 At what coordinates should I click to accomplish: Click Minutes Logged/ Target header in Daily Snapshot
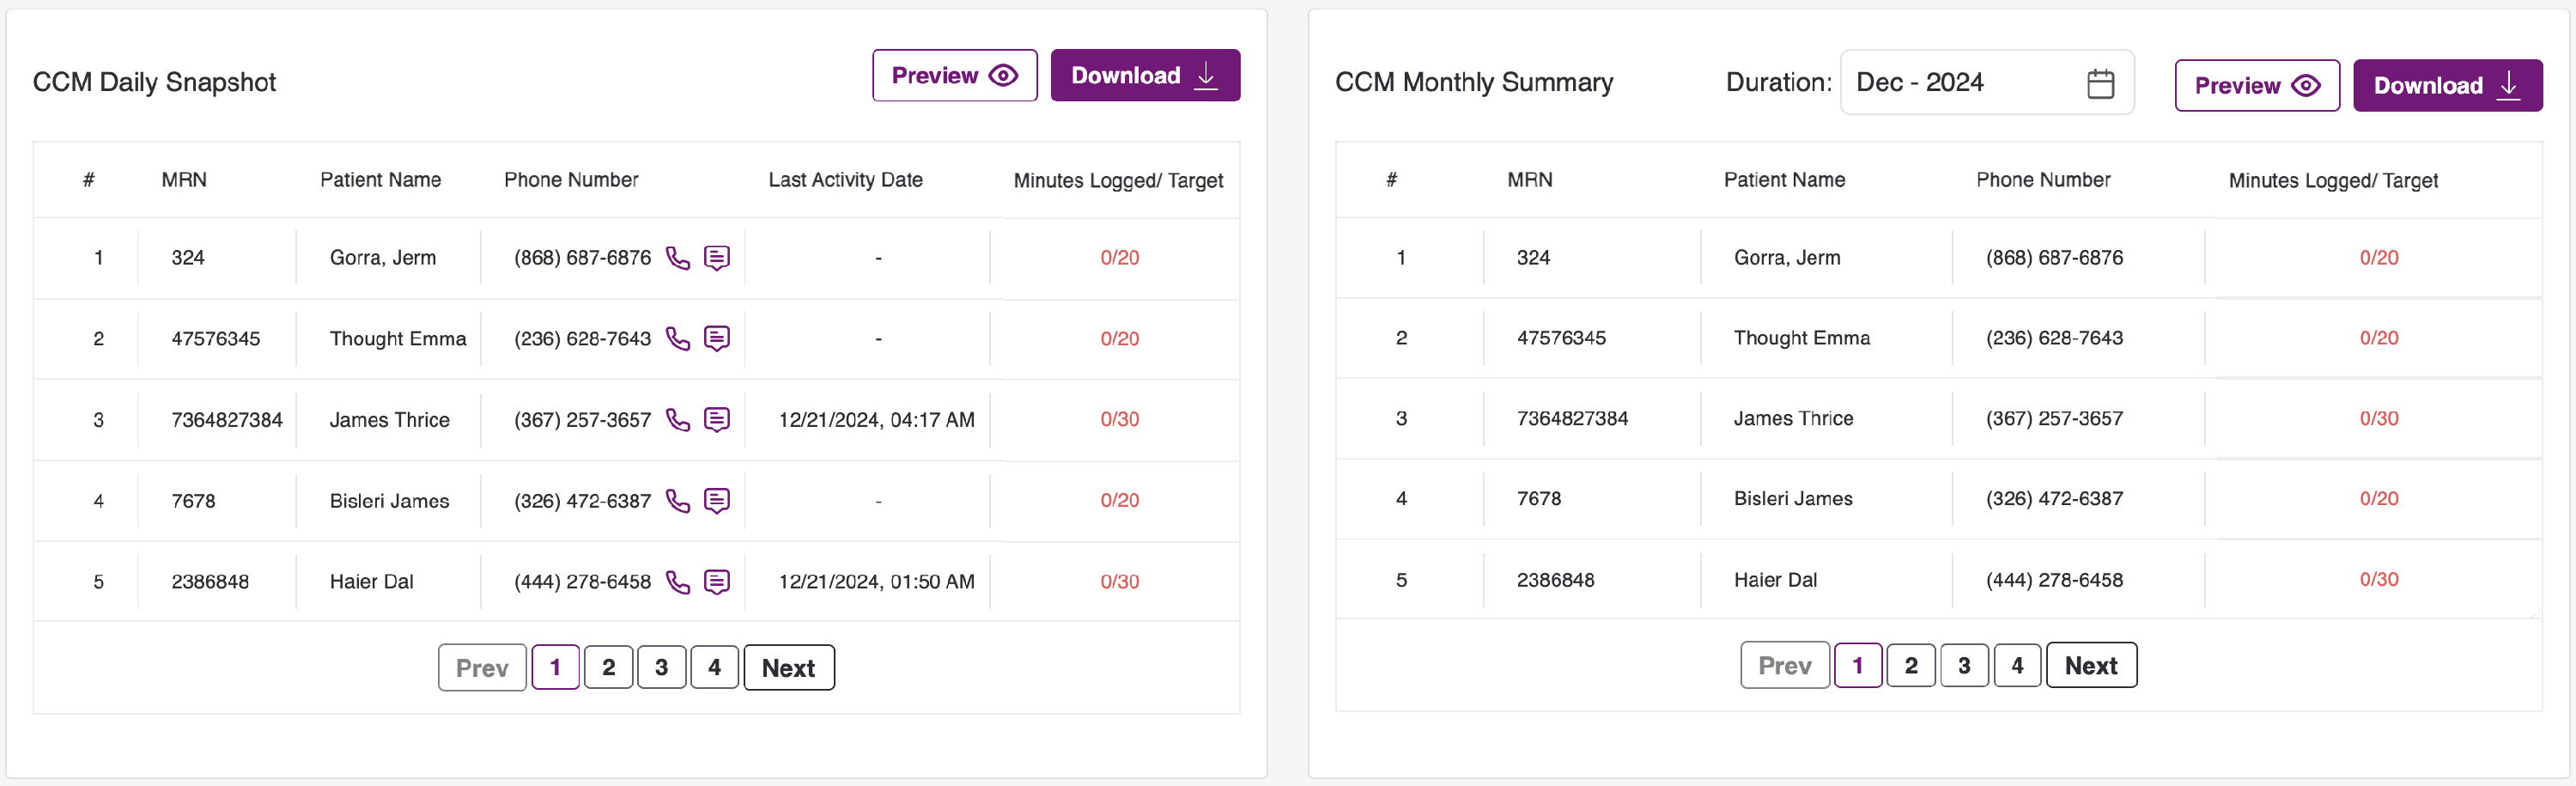[1118, 181]
